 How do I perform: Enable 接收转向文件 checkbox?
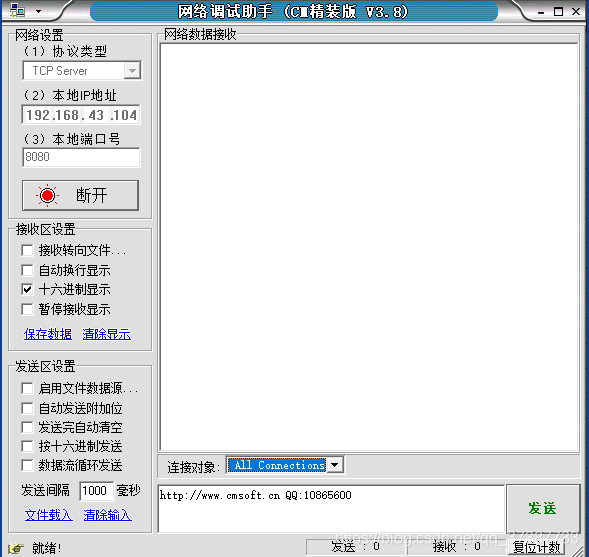coord(27,250)
